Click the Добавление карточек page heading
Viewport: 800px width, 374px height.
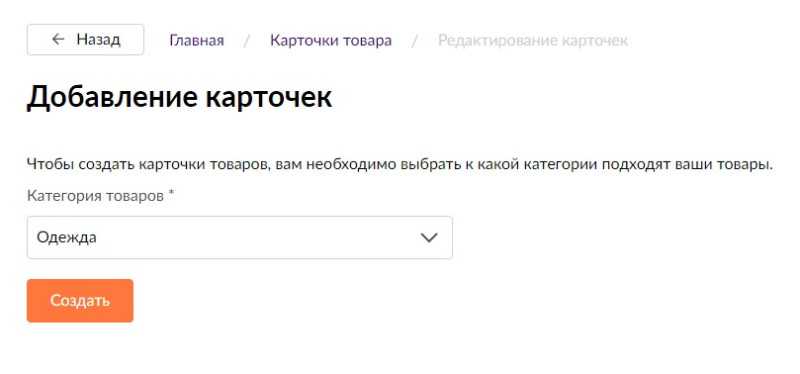[179, 97]
